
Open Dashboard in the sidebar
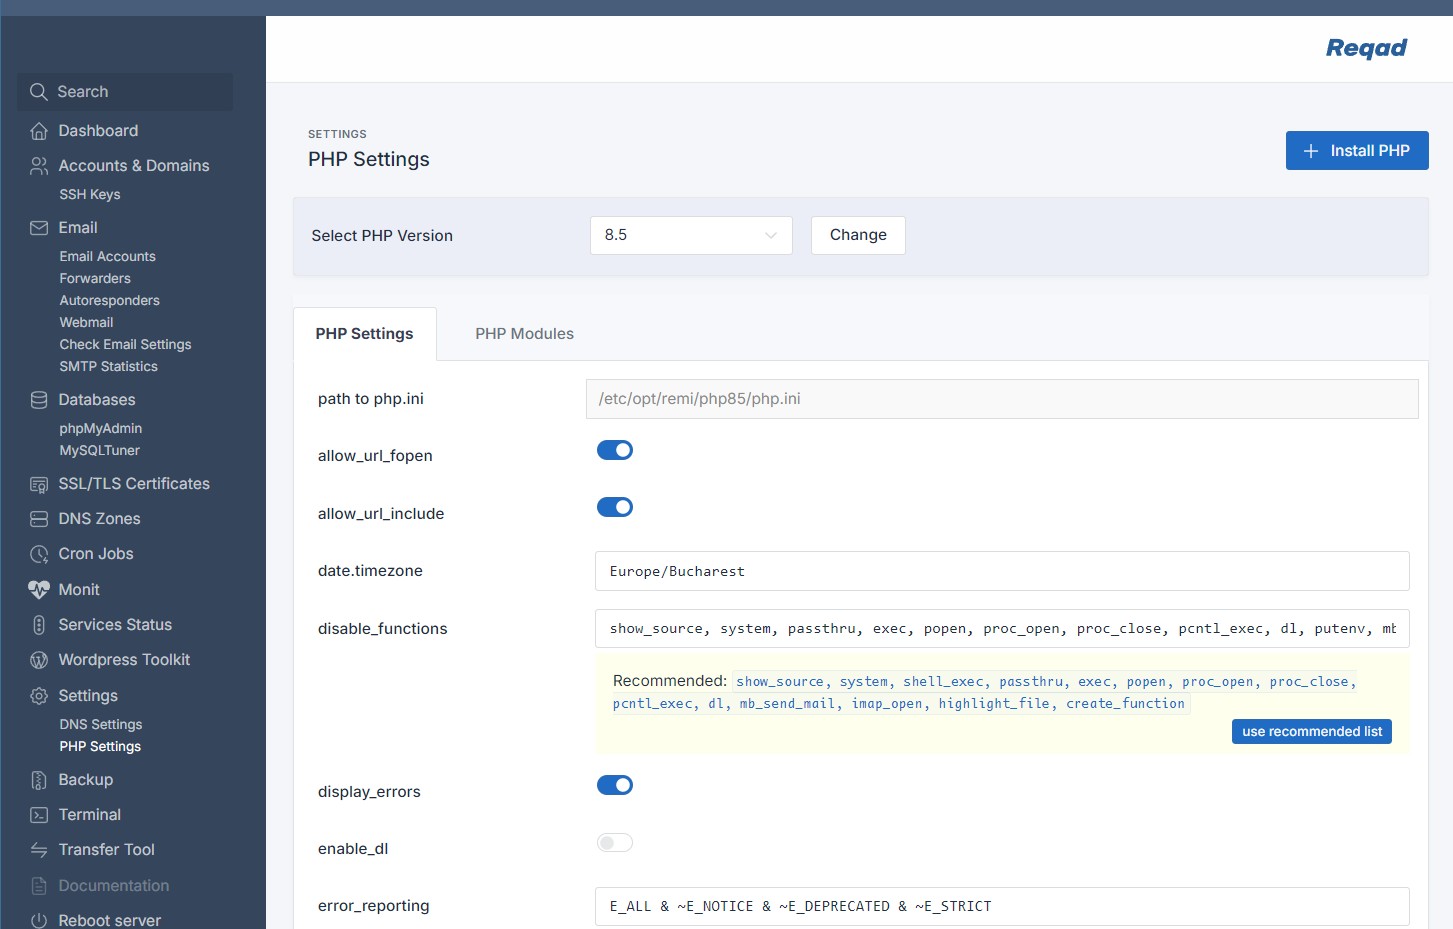tap(98, 131)
